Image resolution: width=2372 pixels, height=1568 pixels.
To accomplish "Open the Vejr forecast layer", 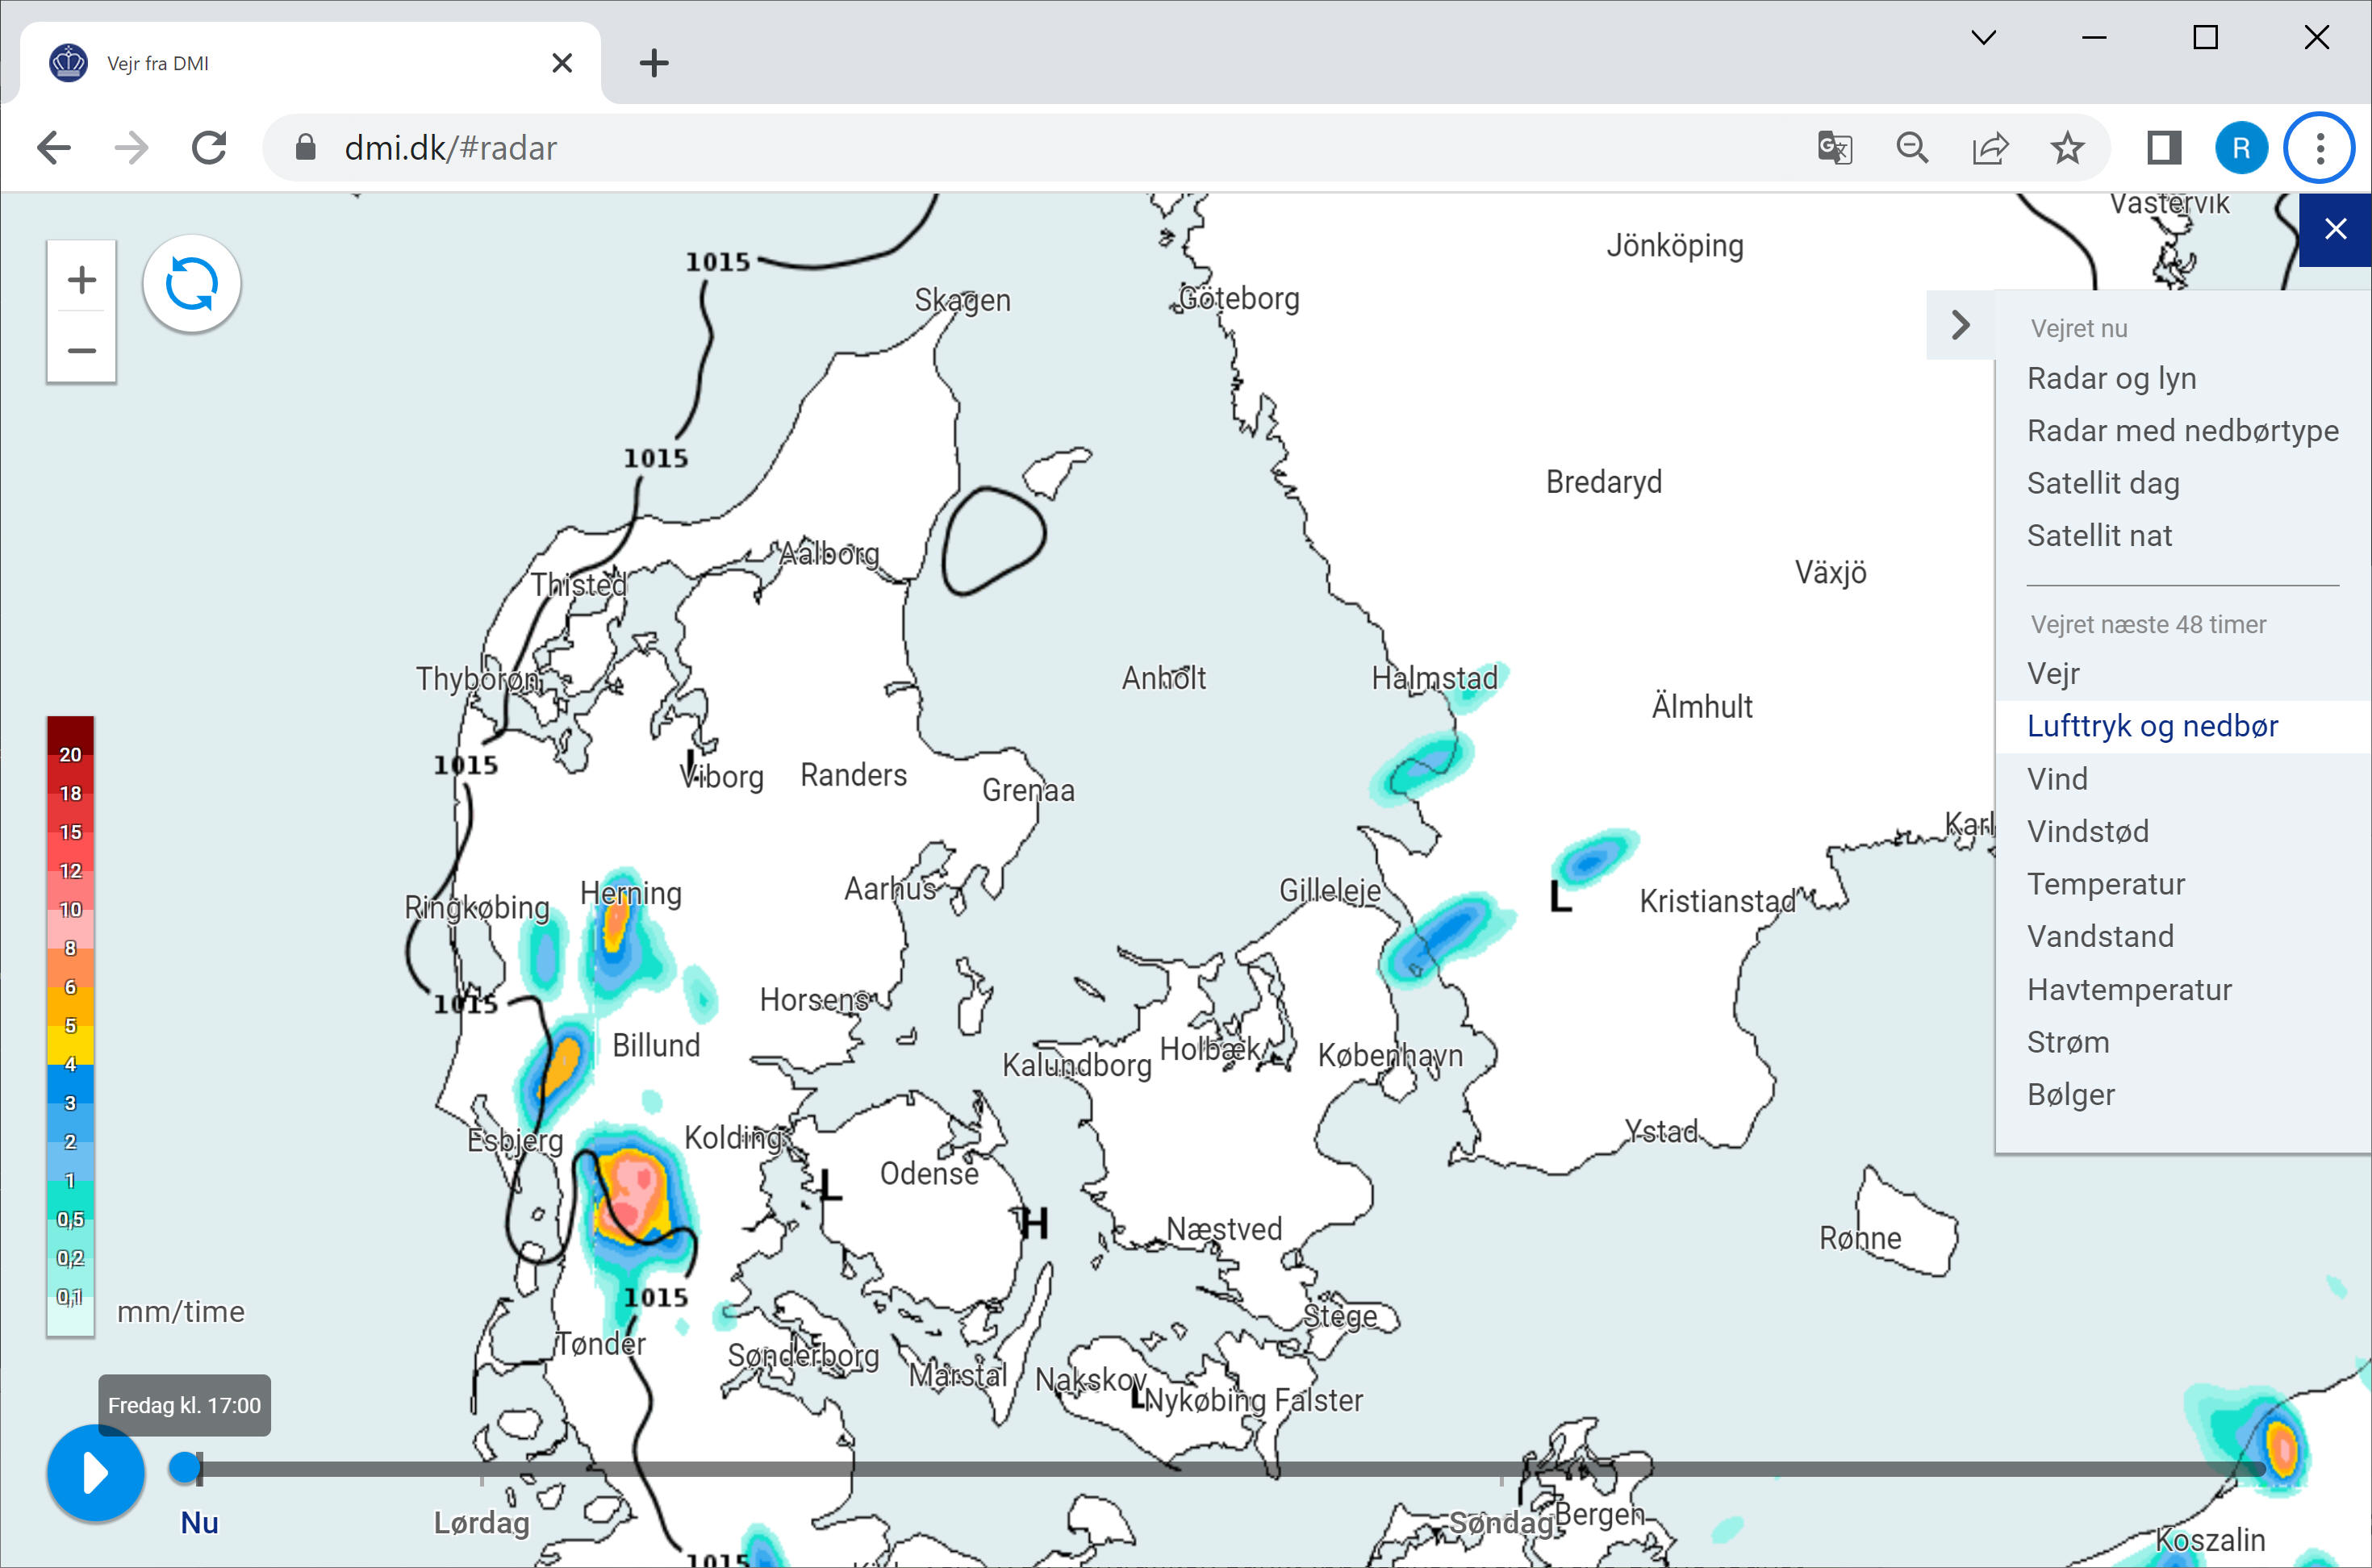I will click(2053, 673).
